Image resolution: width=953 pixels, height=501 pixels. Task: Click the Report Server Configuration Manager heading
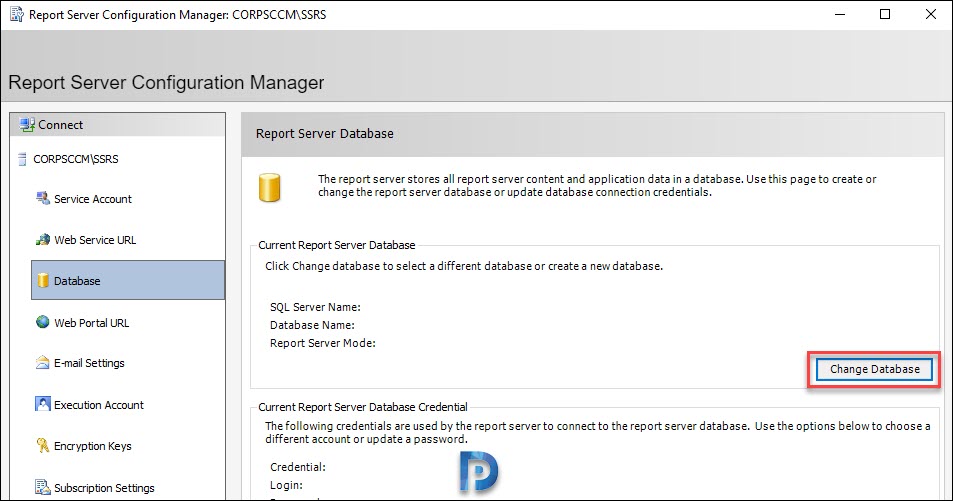tap(166, 83)
